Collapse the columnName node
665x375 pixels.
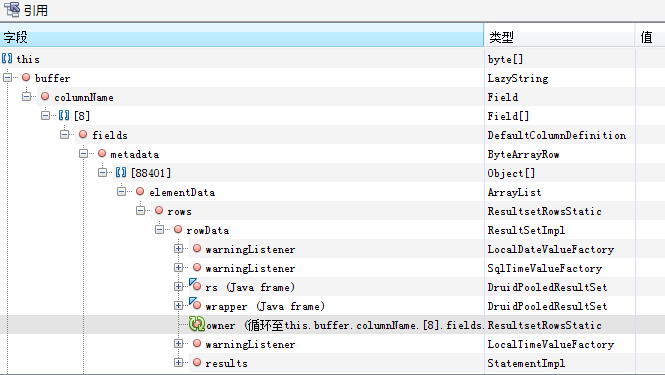click(26, 97)
